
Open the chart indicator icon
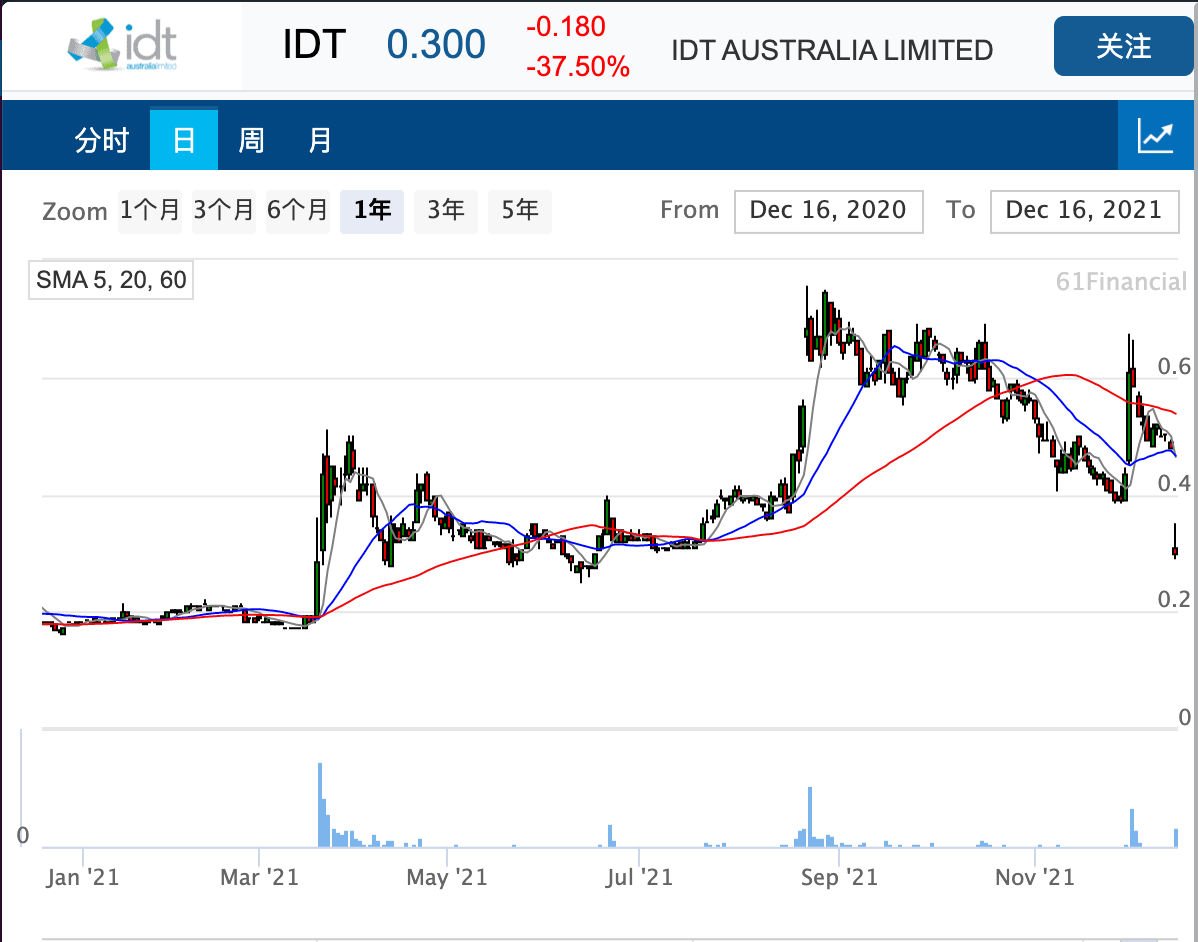tap(1154, 136)
